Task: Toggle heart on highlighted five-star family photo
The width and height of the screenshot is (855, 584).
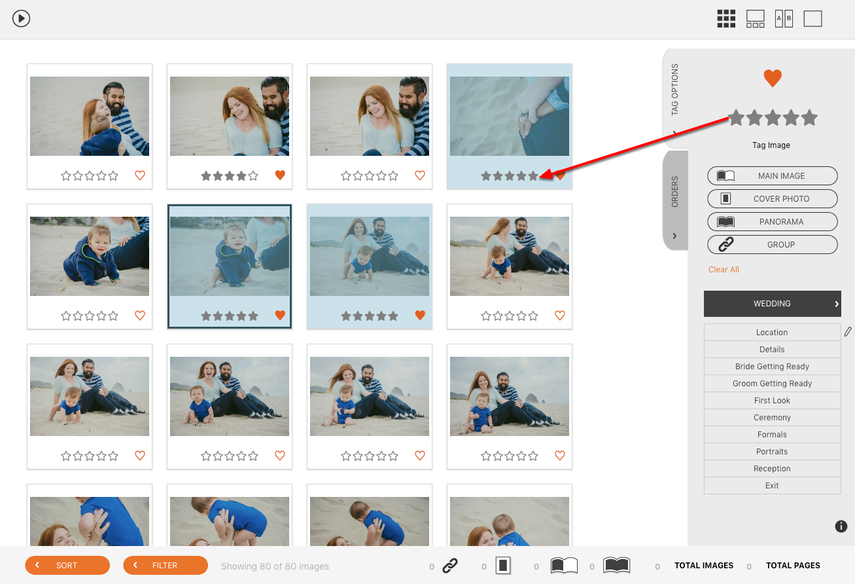Action: [420, 315]
